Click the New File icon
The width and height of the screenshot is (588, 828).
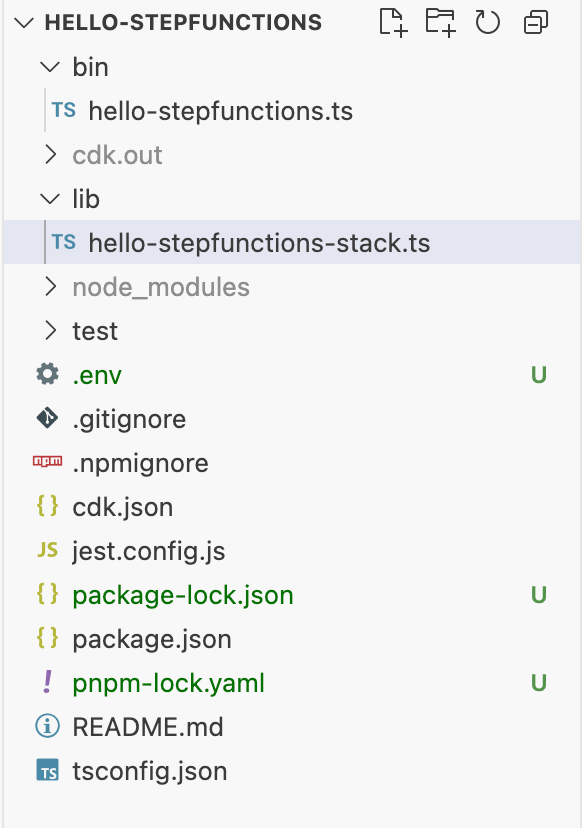[x=393, y=23]
